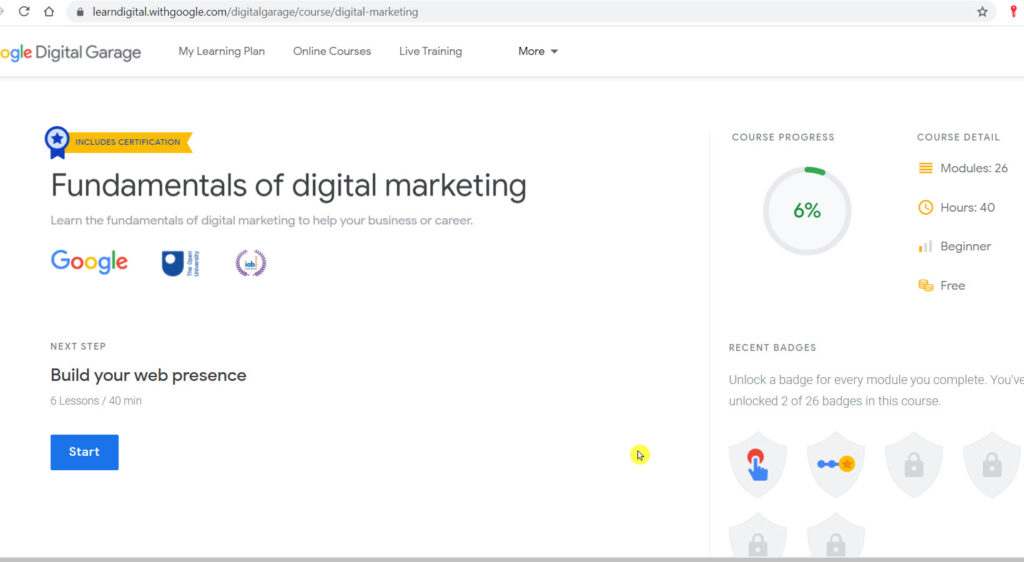Viewport: 1024px width, 562px height.
Task: Click the Google logo under course title
Action: 89,262
